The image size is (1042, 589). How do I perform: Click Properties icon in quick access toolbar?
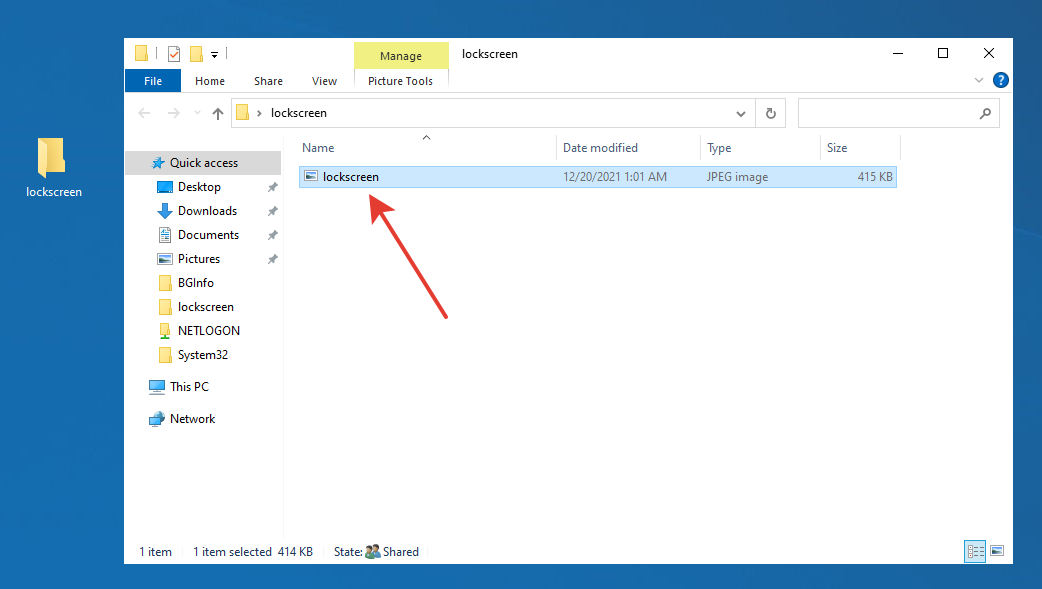pos(174,54)
